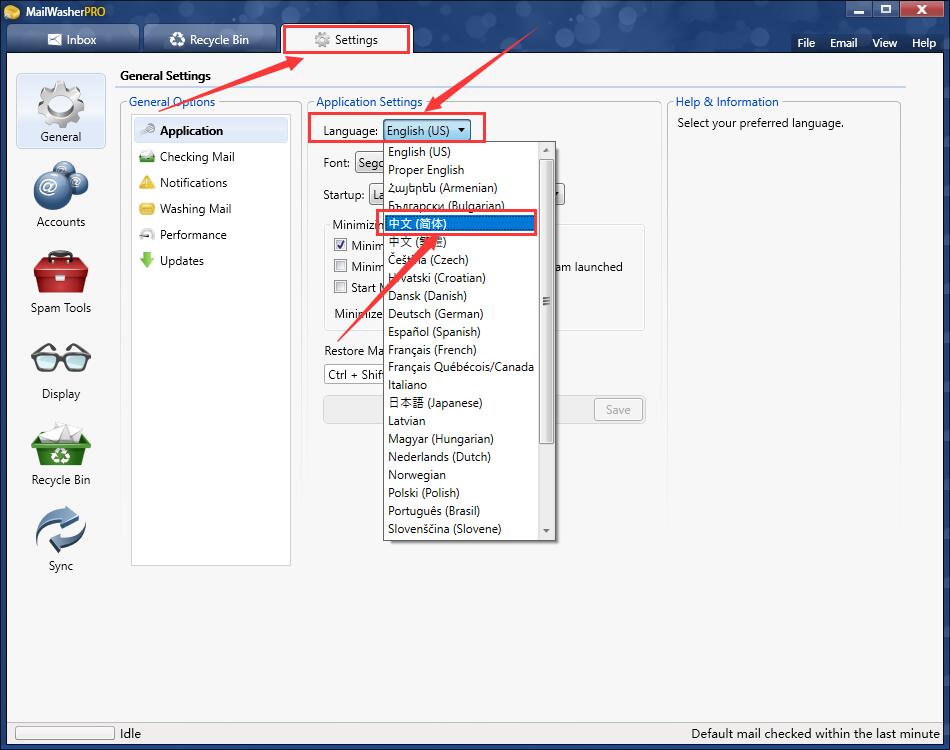Screen dimensions: 950x750
Task: Choose Français Québécois/Canada option
Action: 461,367
